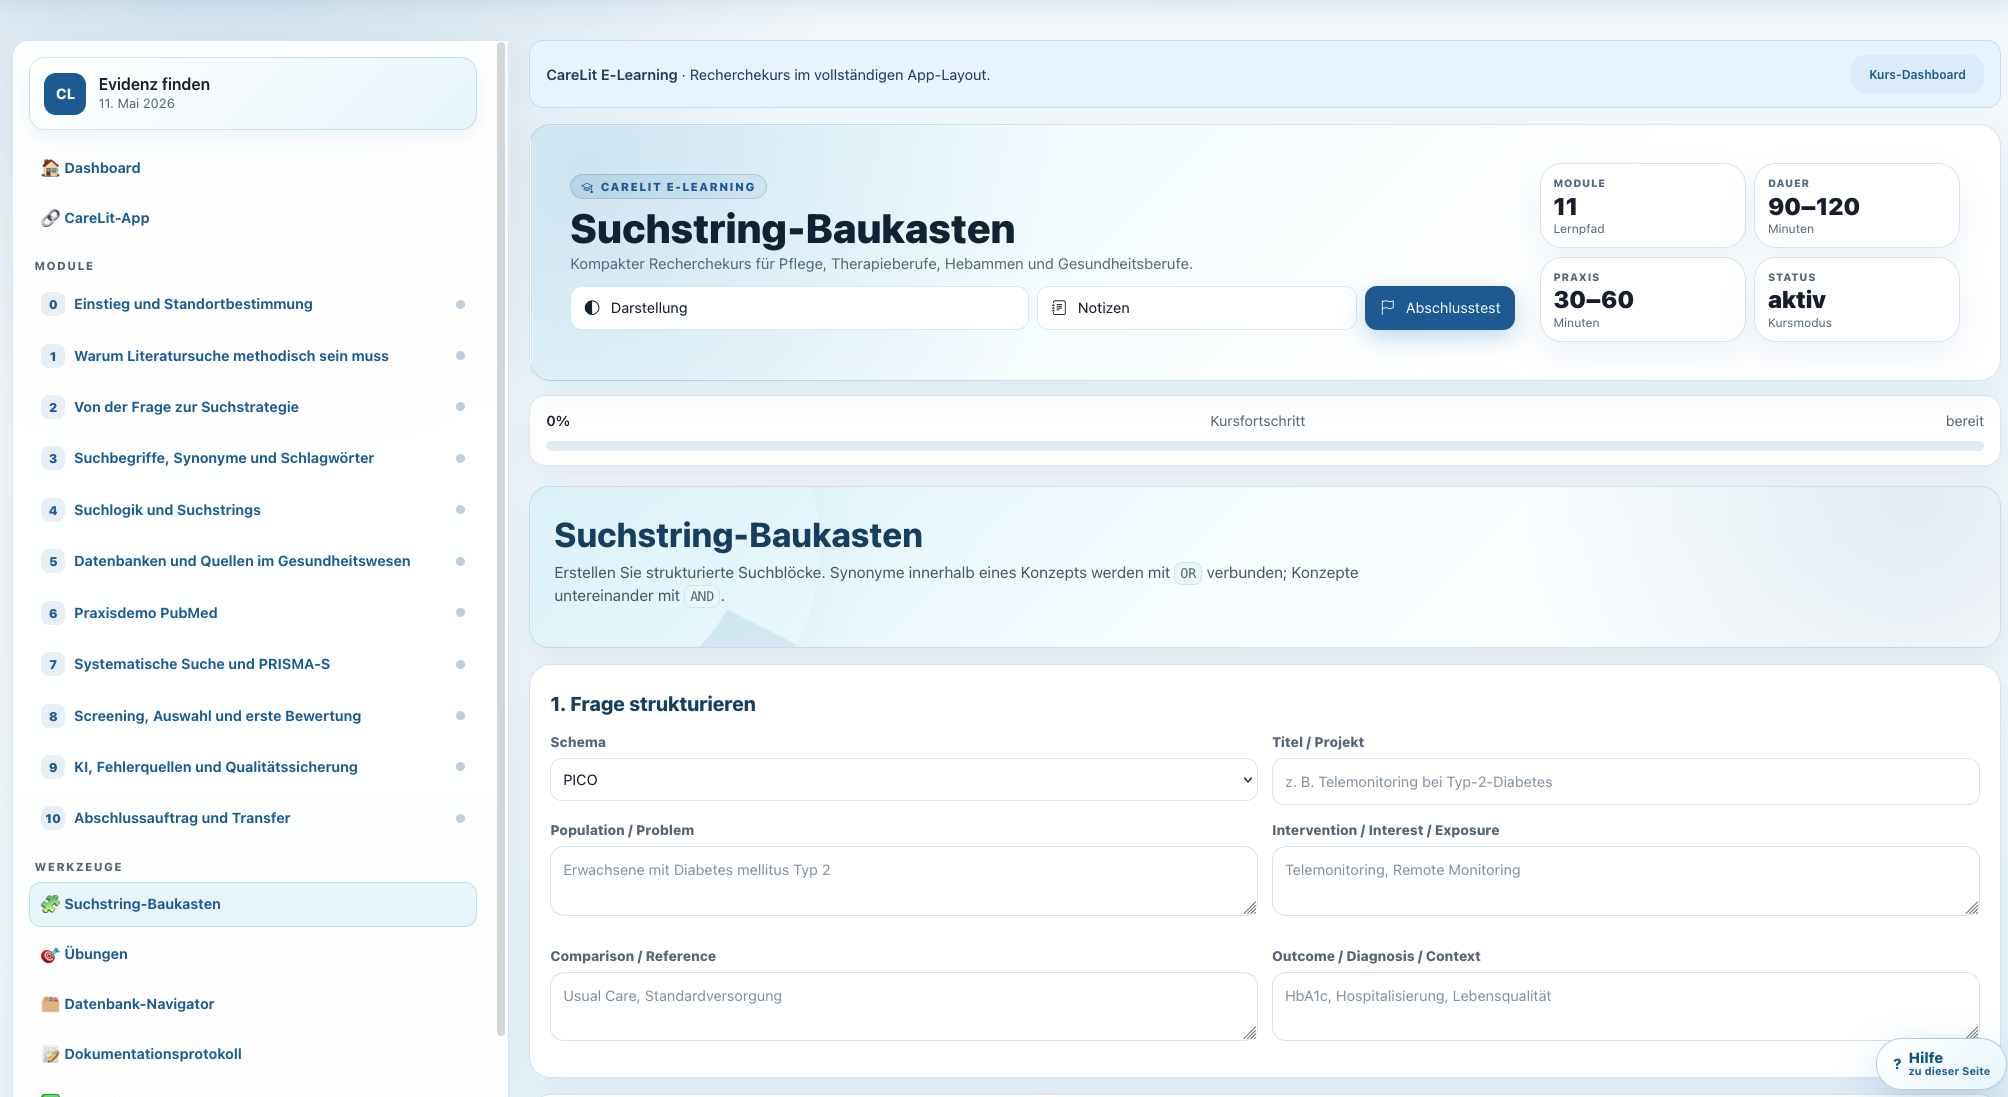The width and height of the screenshot is (2008, 1097).
Task: Click the Suchstring-Baukasten puzzle icon
Action: pos(50,904)
